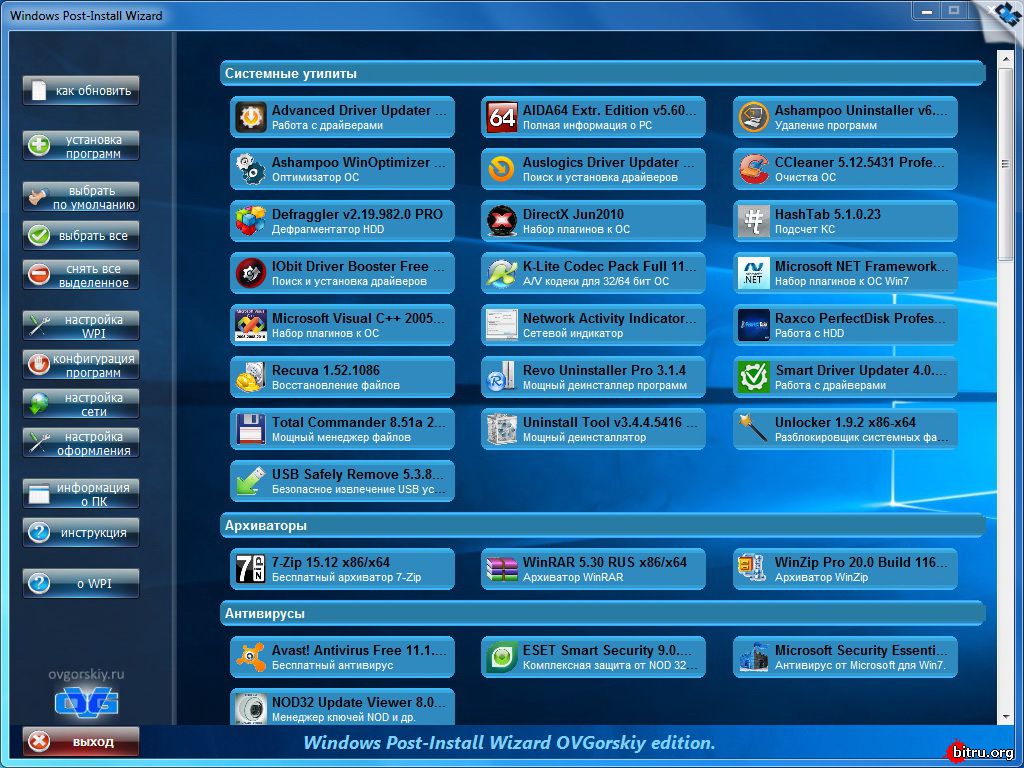Collapse the 'Архиваторы' category header
Viewport: 1024px width, 768px height.
coord(602,525)
